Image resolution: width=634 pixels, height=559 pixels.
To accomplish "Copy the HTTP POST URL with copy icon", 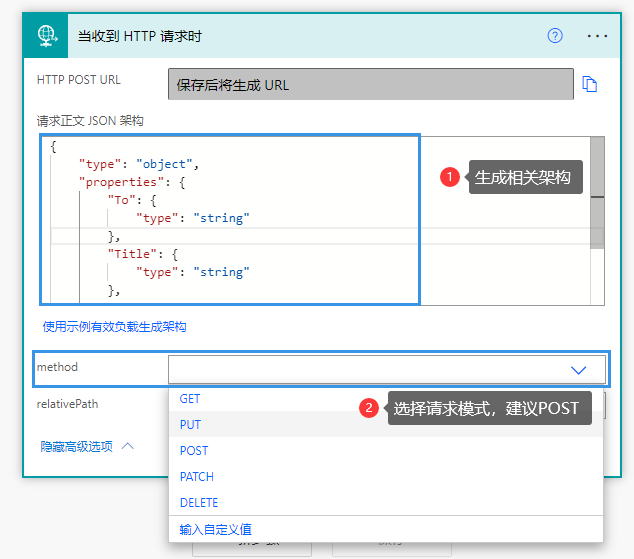I will [x=589, y=84].
